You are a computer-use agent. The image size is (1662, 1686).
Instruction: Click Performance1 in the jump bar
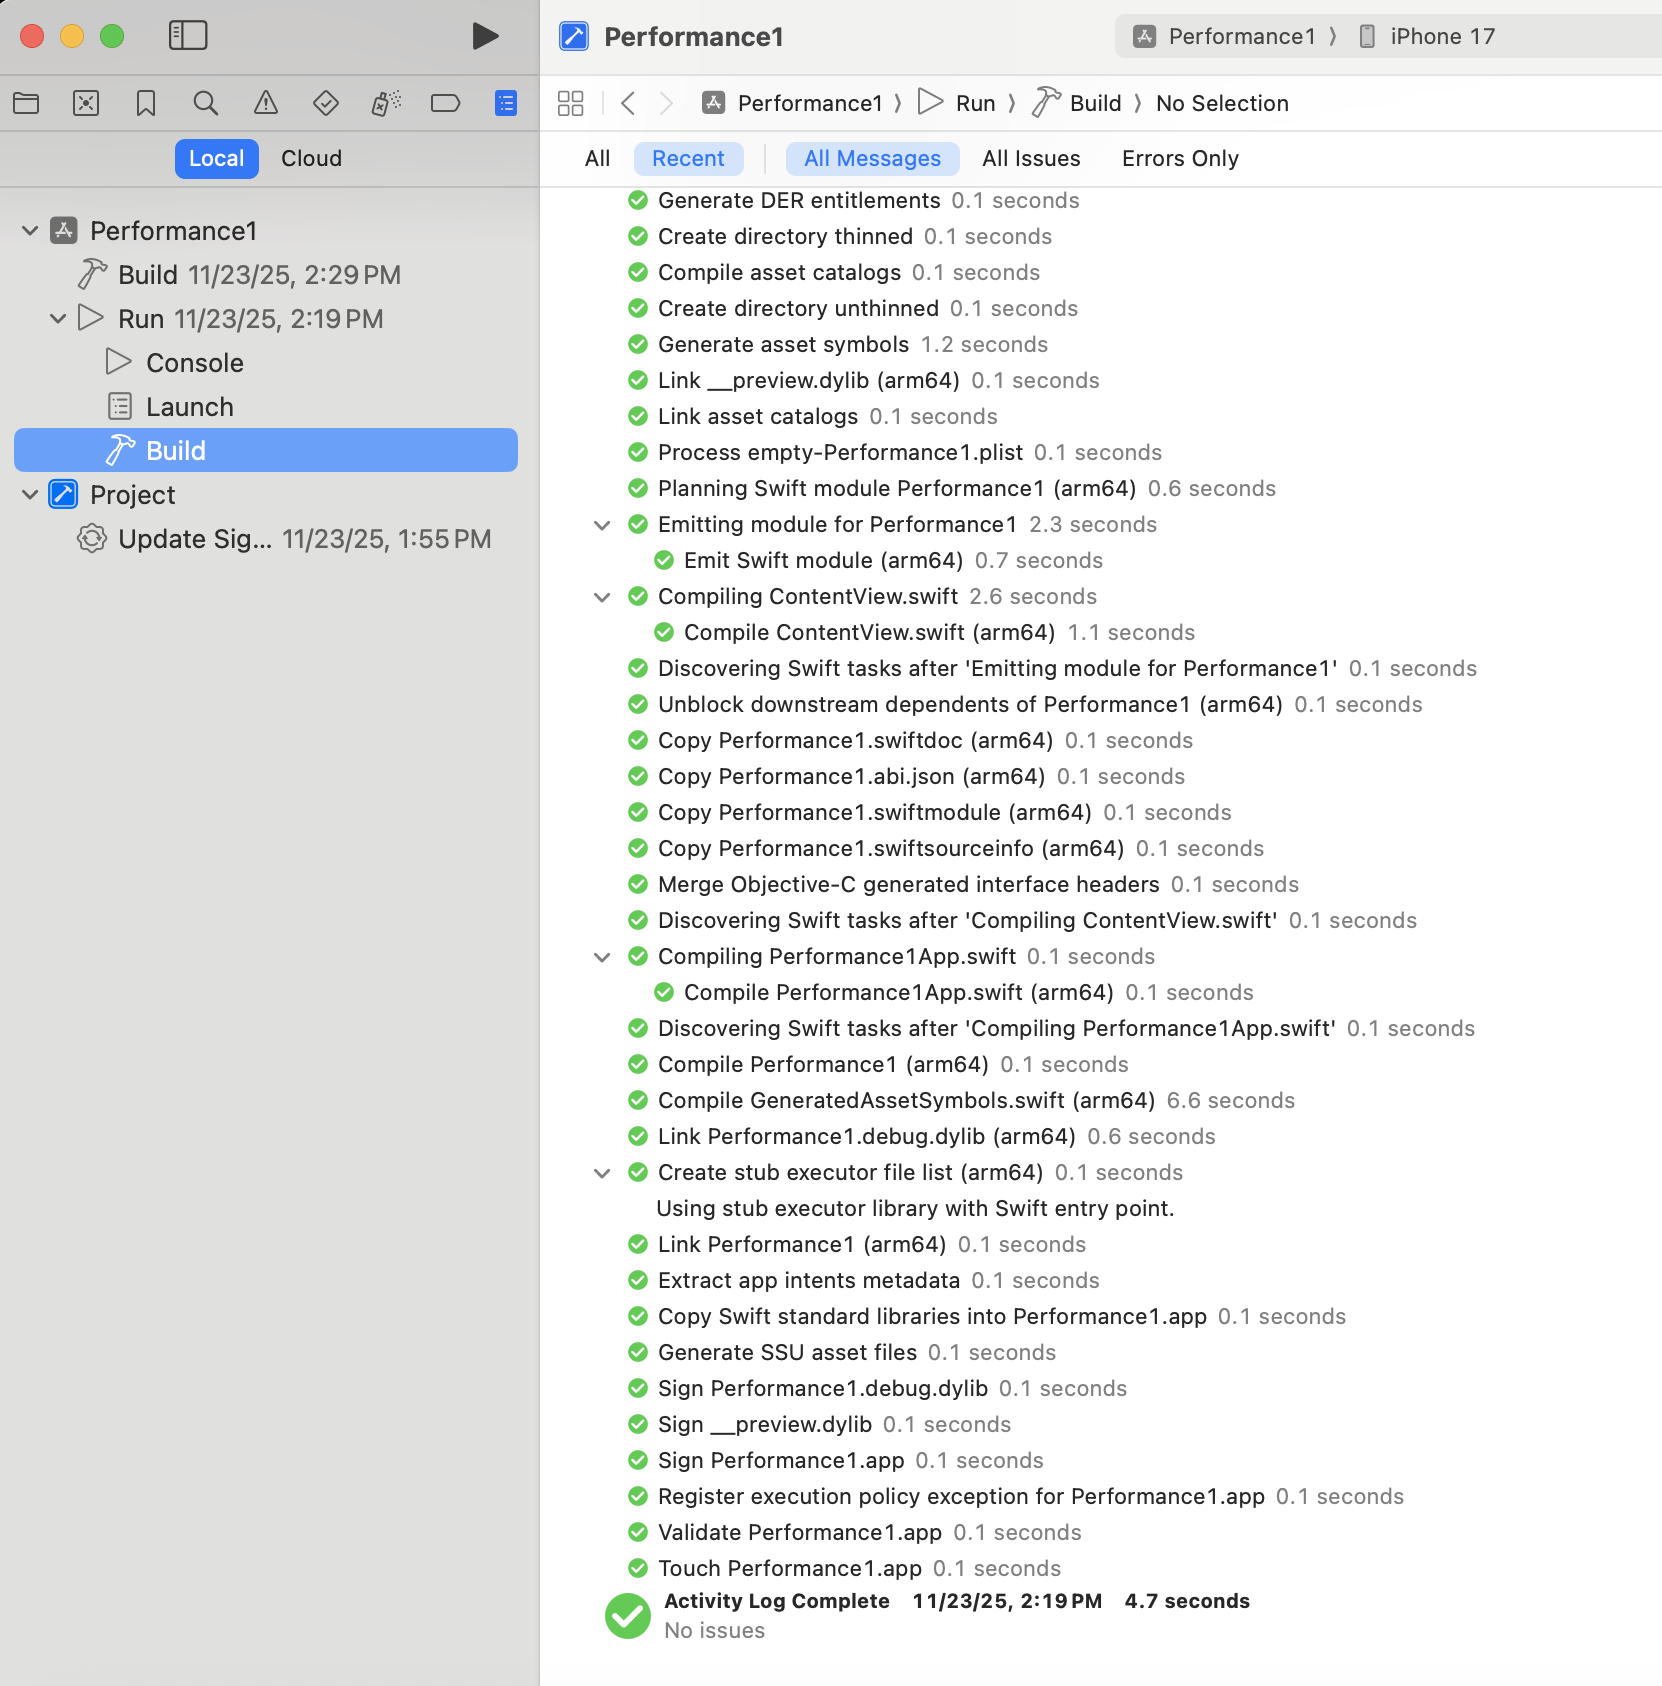794,103
